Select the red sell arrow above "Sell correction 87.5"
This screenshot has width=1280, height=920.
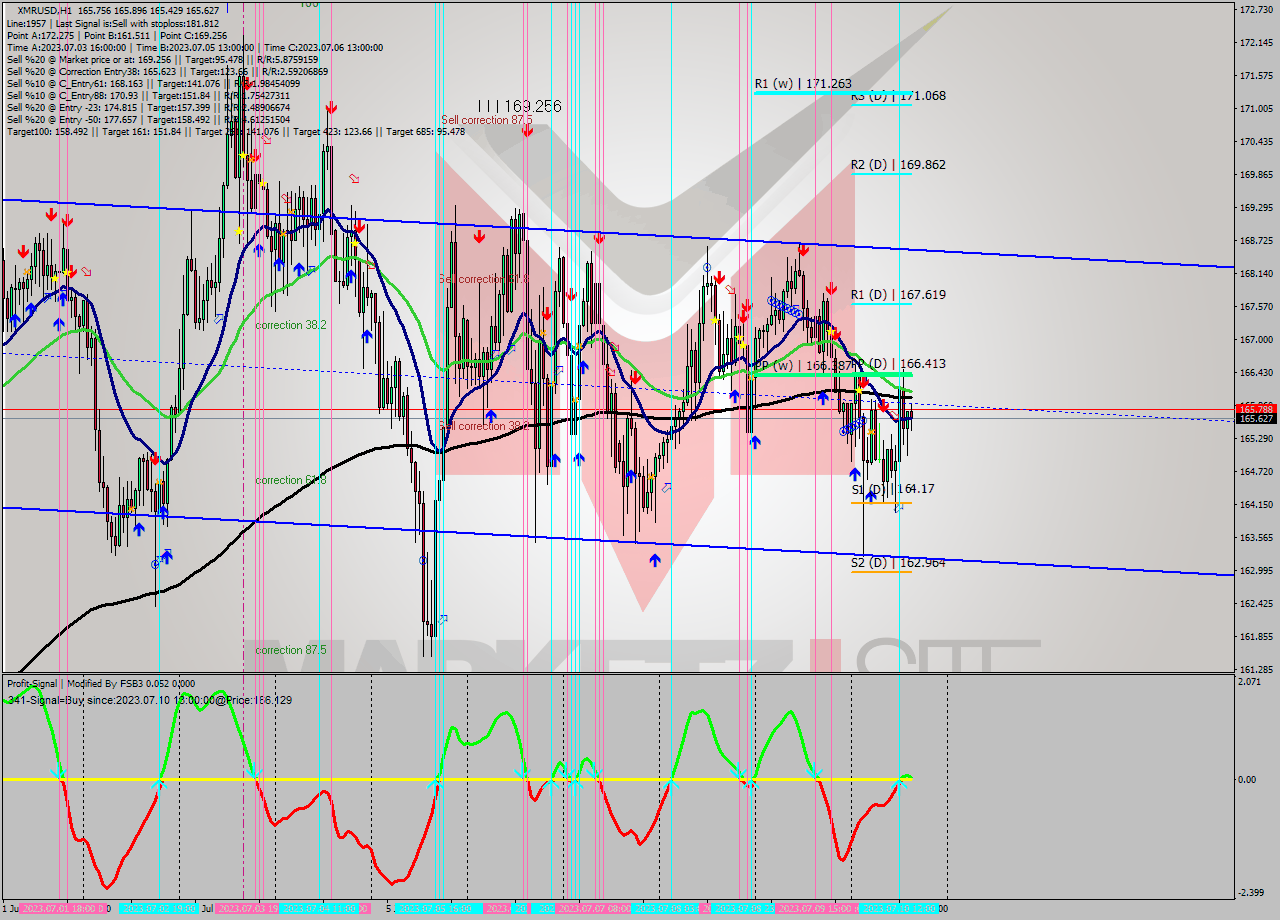[527, 132]
